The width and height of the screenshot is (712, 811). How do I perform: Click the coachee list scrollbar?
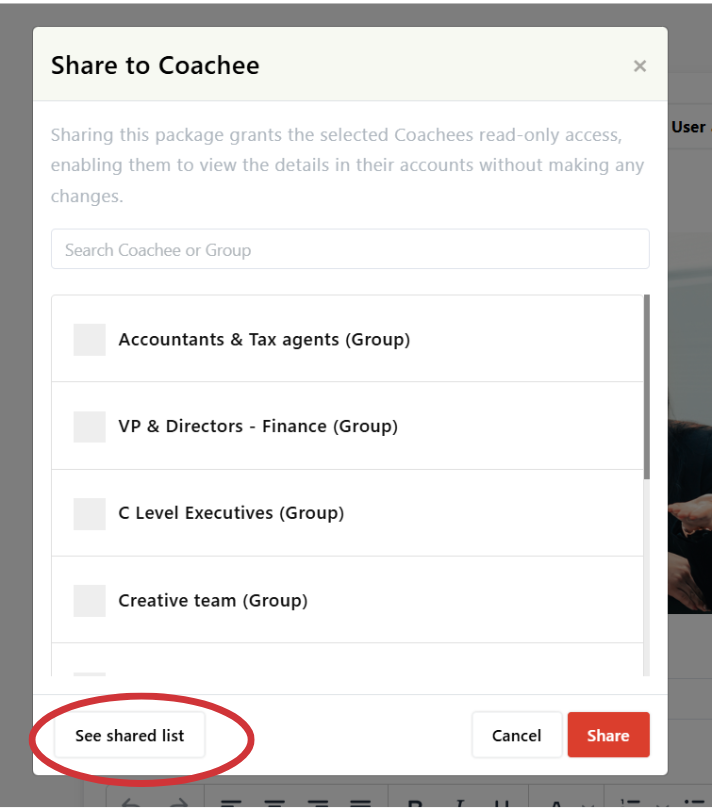click(x=647, y=390)
